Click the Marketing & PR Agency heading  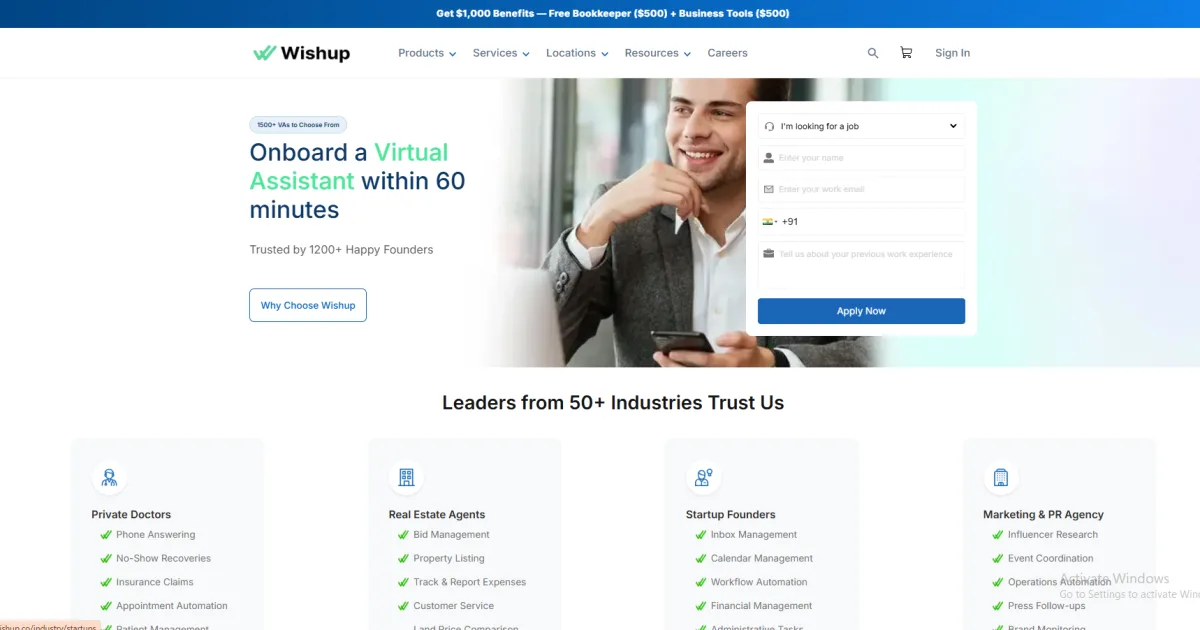(1043, 515)
